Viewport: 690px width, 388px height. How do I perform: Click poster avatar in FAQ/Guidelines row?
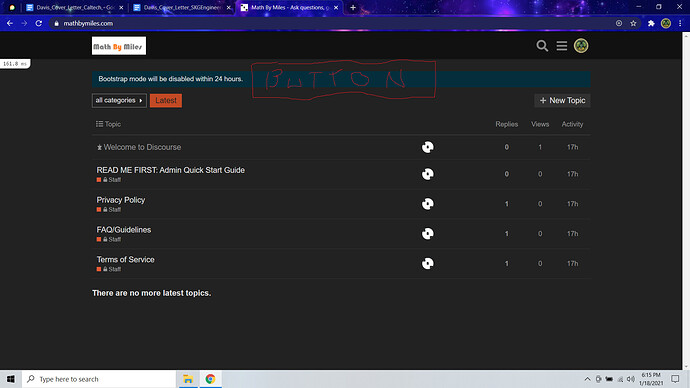[428, 234]
